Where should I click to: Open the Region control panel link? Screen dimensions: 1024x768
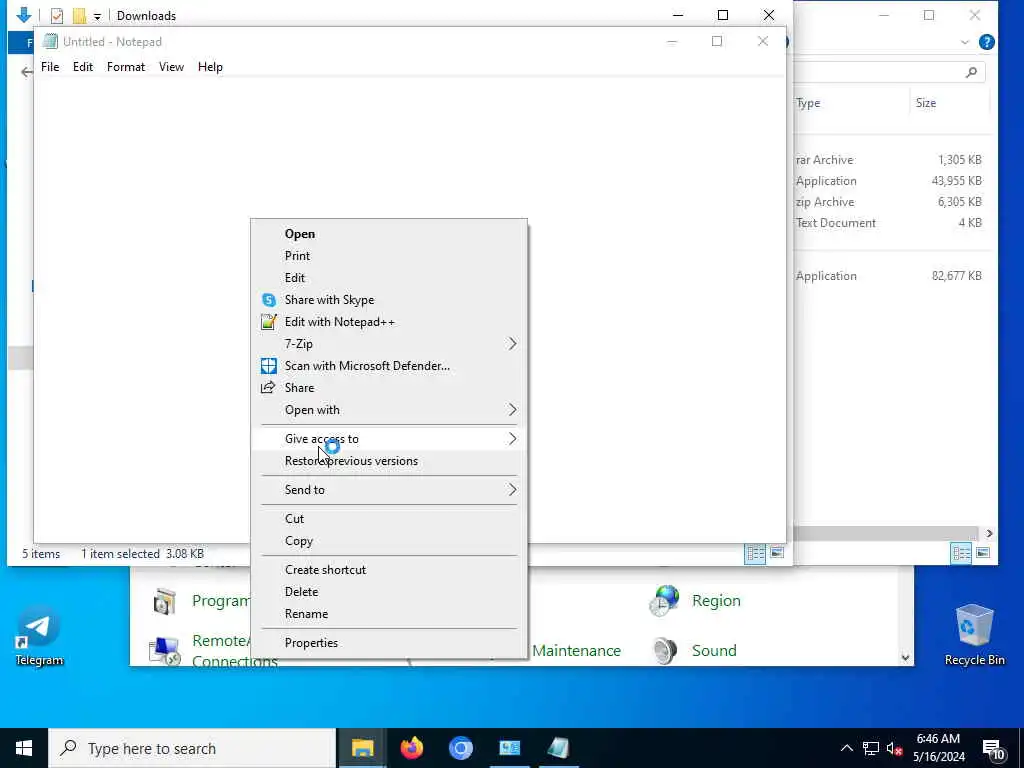coord(716,601)
